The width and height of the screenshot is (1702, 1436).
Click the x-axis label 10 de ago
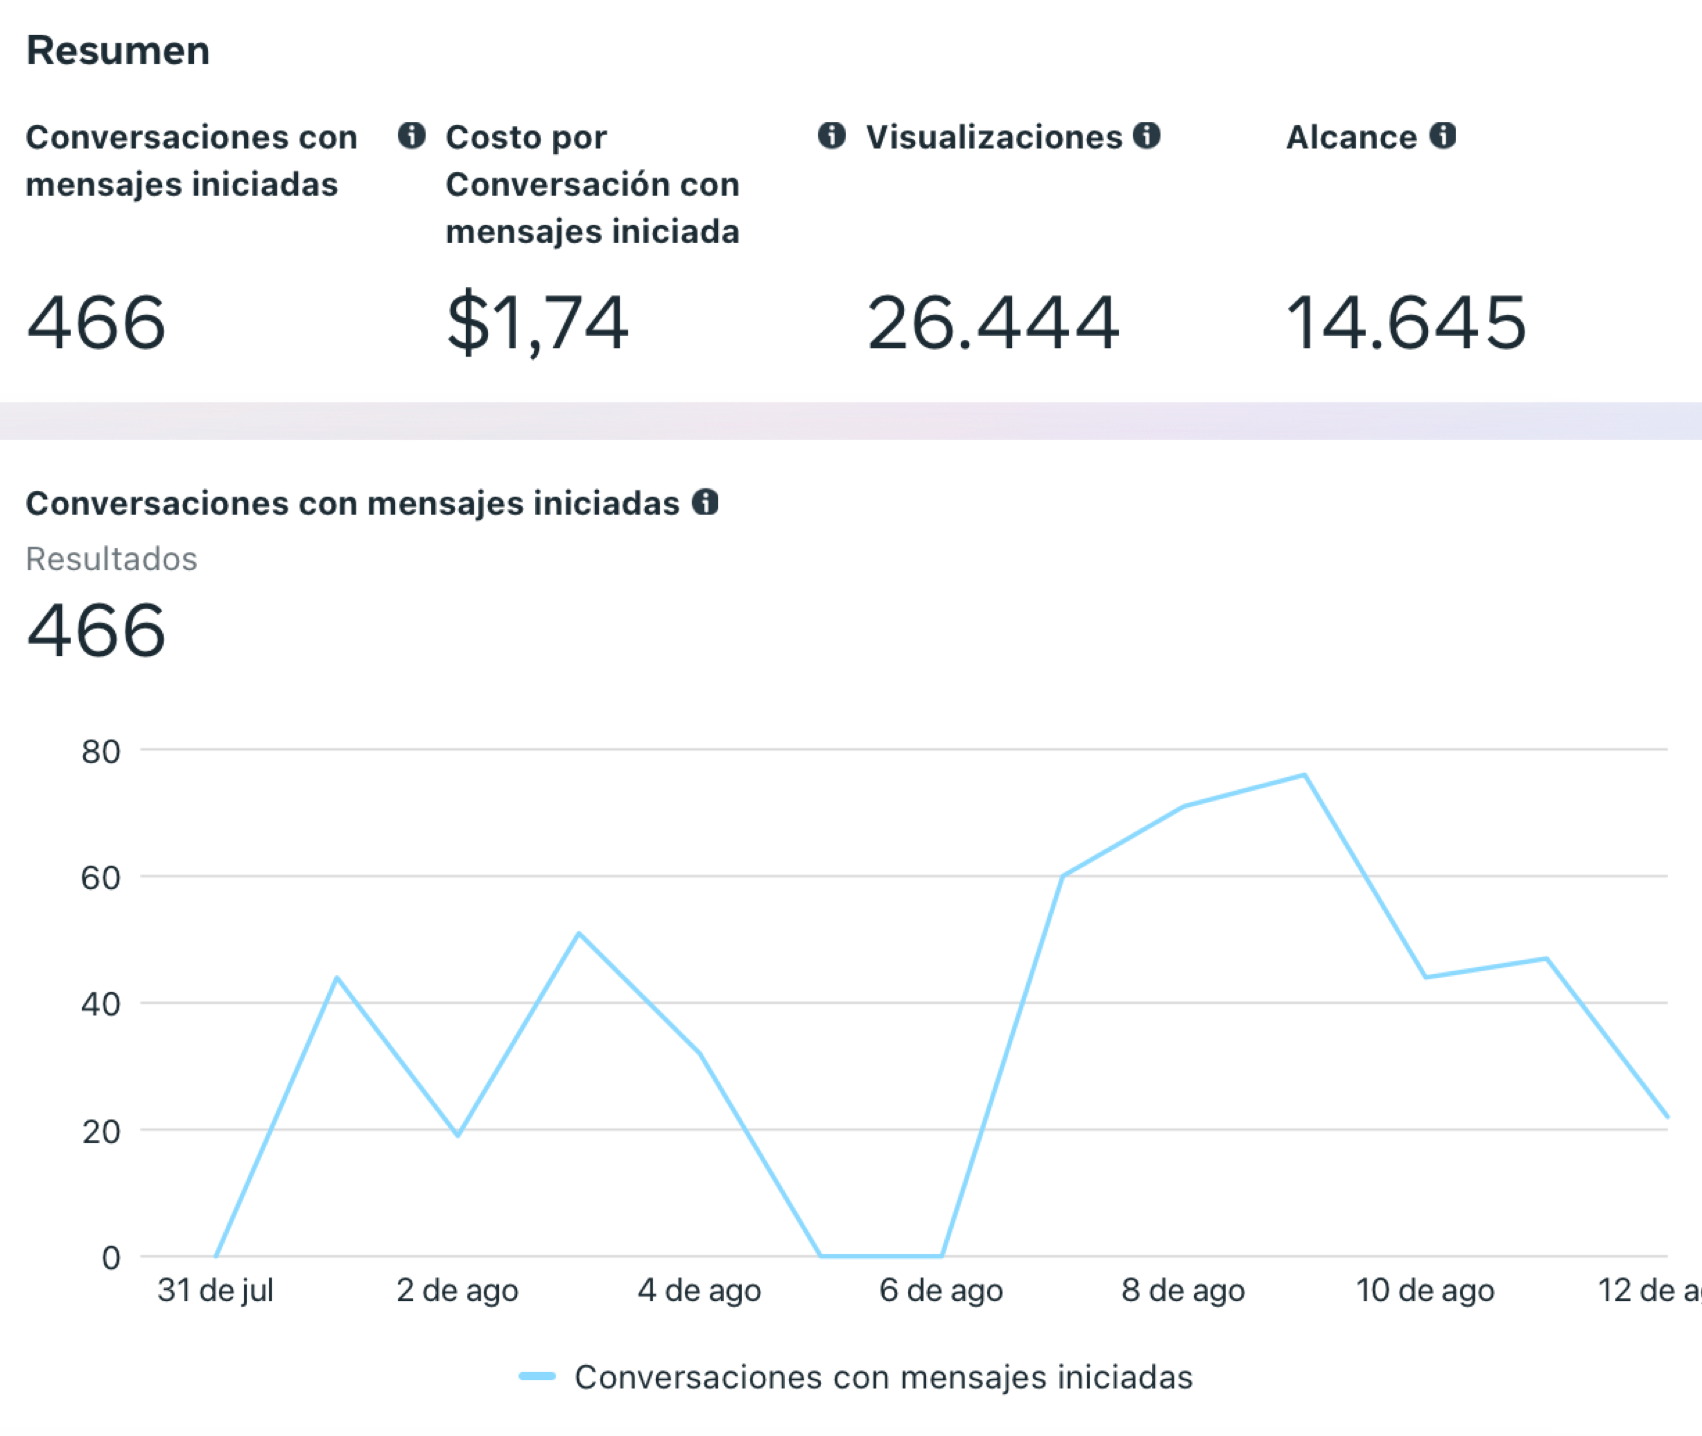tap(1425, 1290)
